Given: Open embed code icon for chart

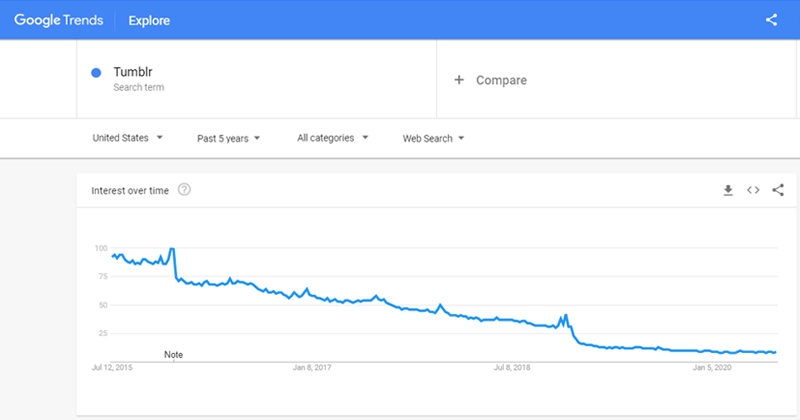Looking at the screenshot, I should [x=753, y=190].
